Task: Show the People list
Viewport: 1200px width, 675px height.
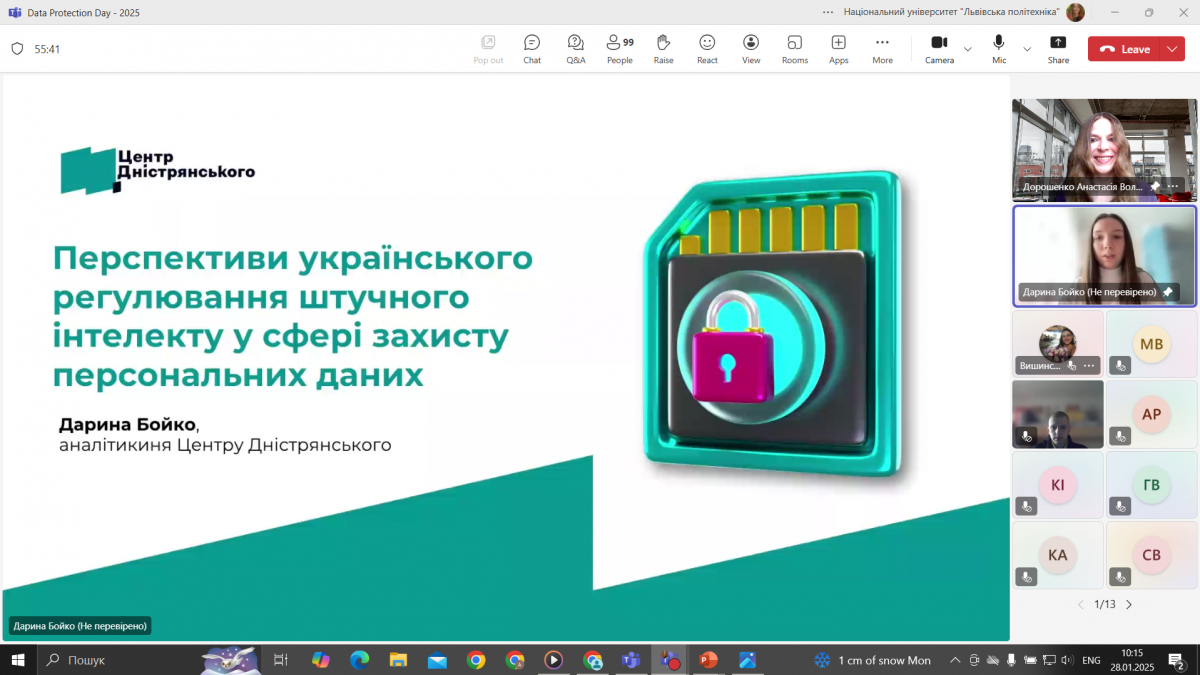Action: 619,47
